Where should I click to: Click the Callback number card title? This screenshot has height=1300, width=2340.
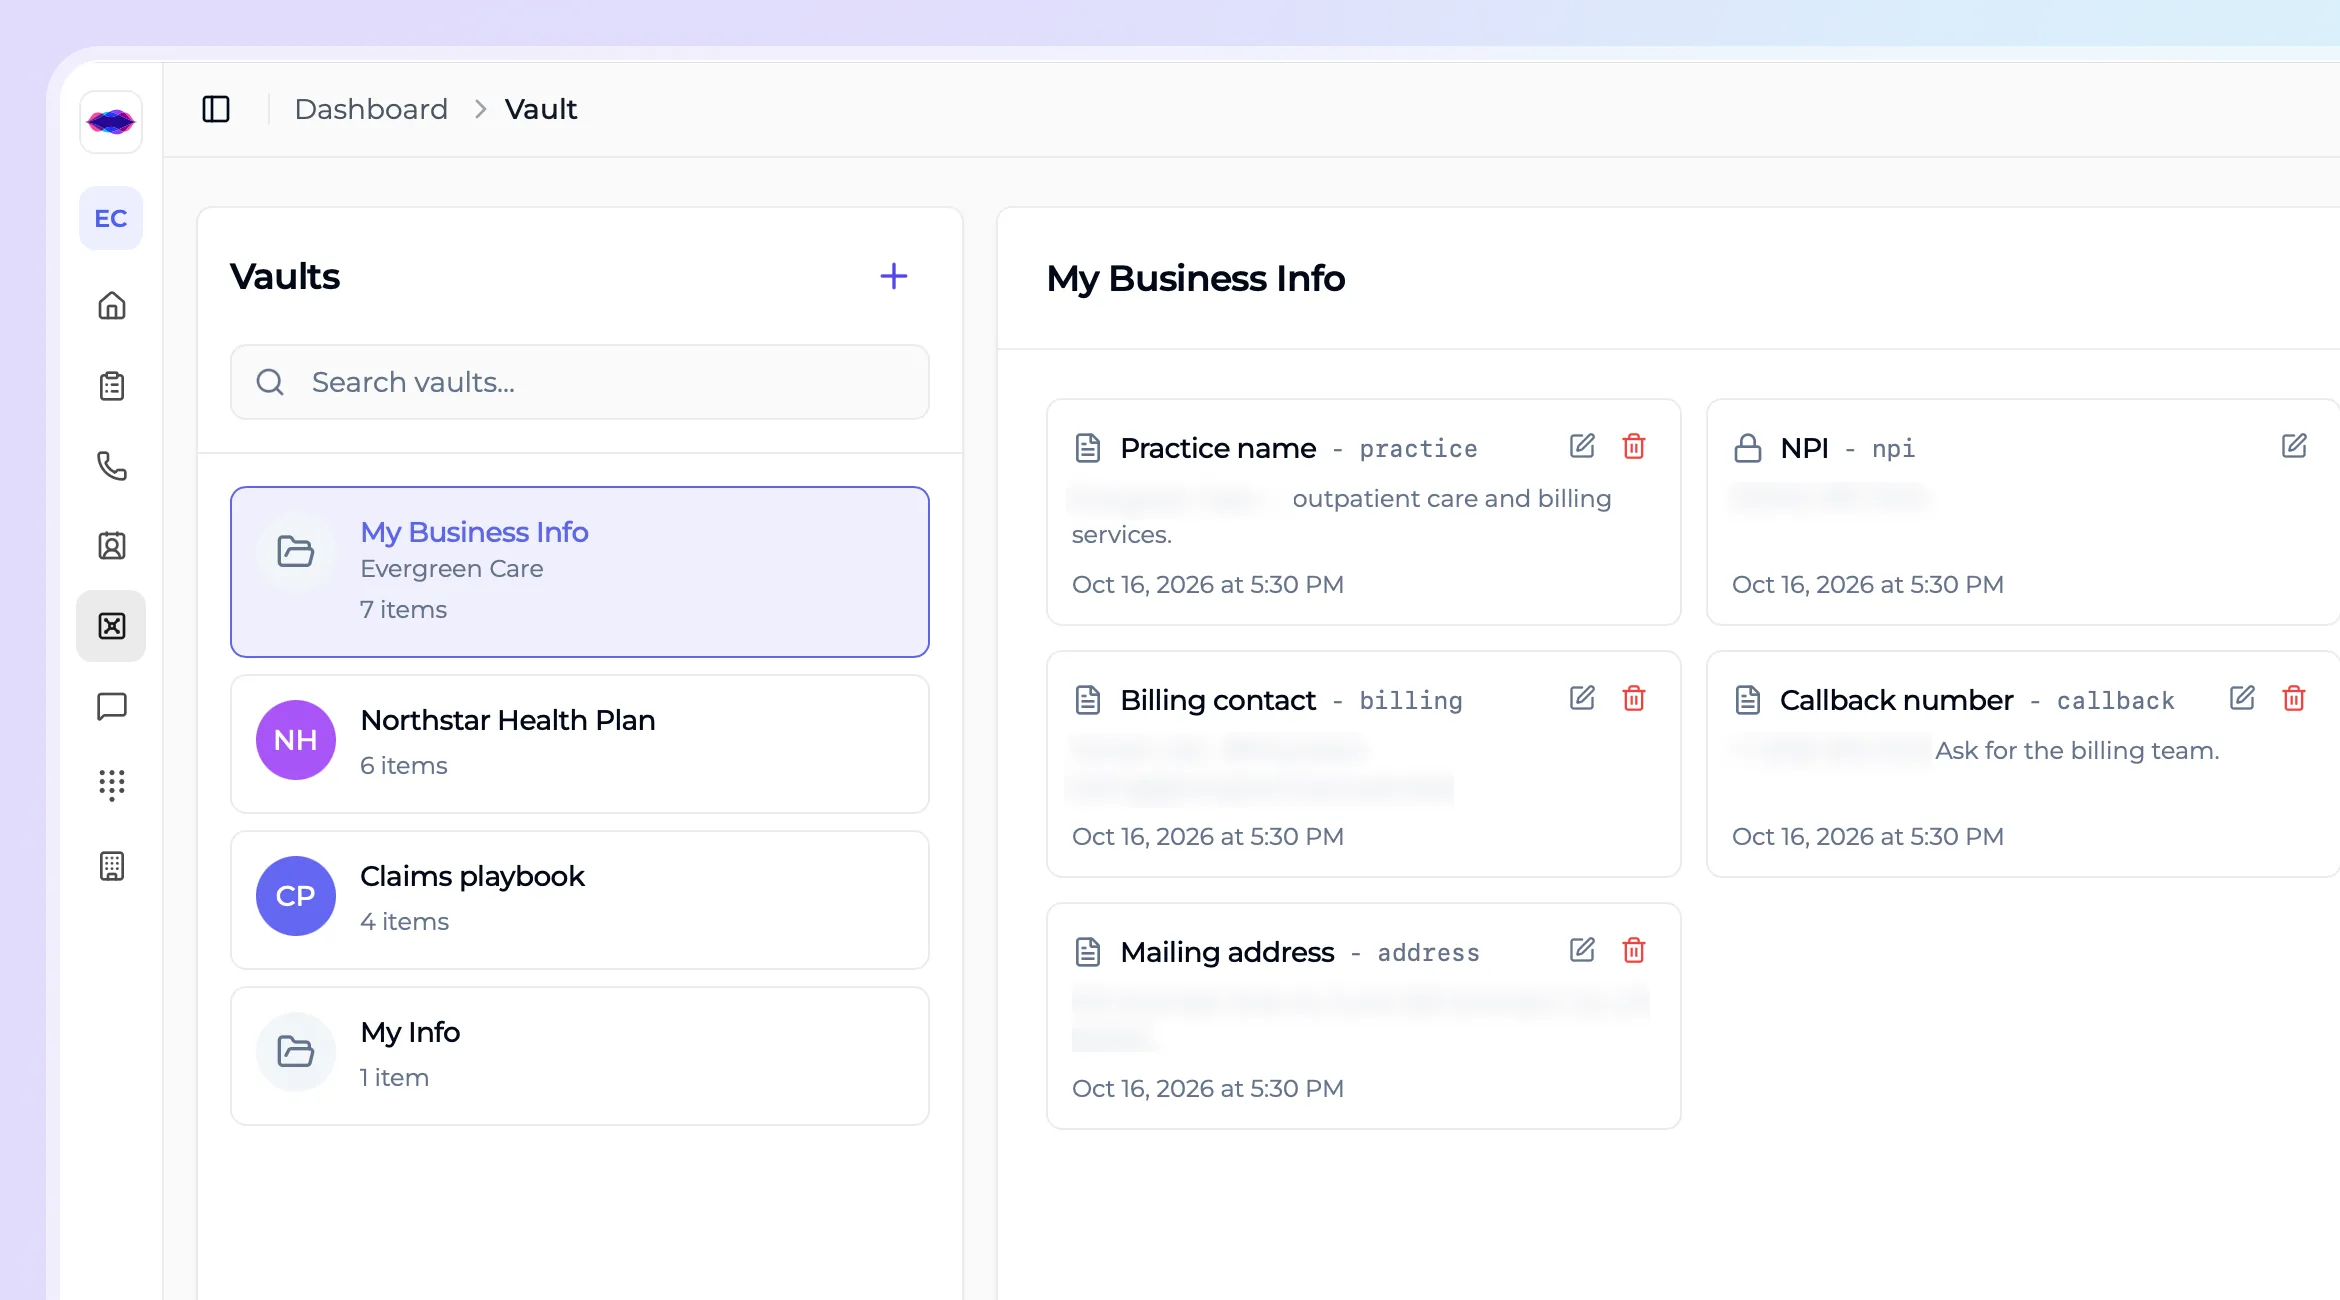tap(1896, 700)
